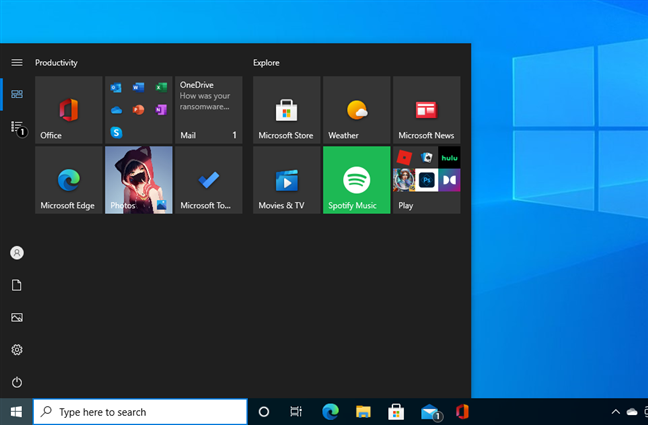This screenshot has width=648, height=425.
Task: Open the Microsoft Edge tile
Action: pyautogui.click(x=69, y=180)
